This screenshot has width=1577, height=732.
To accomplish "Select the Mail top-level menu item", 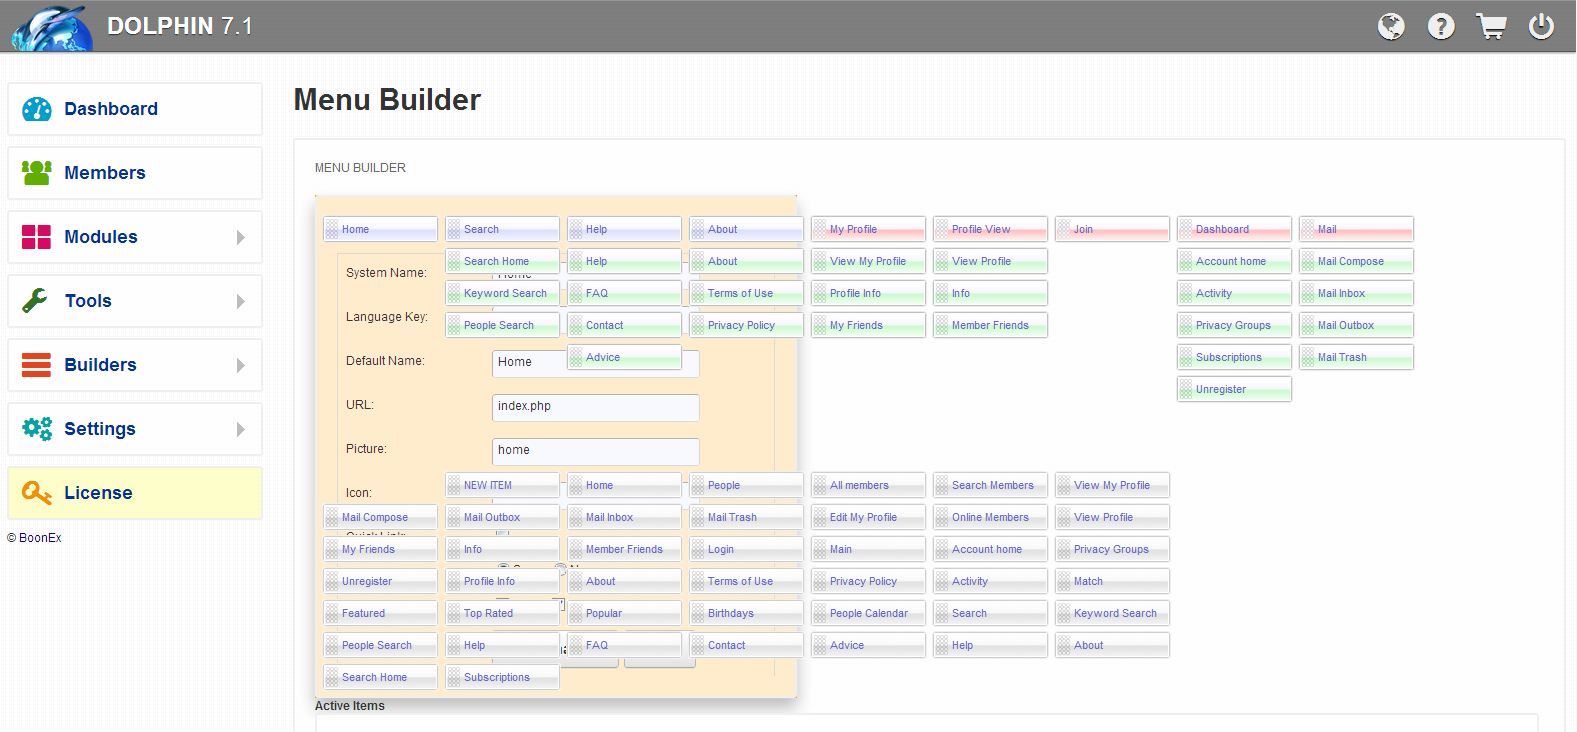I will [1356, 229].
